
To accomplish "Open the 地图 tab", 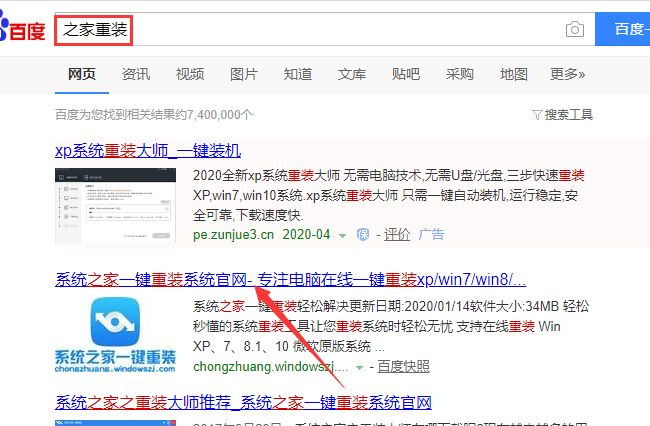I will coord(513,74).
